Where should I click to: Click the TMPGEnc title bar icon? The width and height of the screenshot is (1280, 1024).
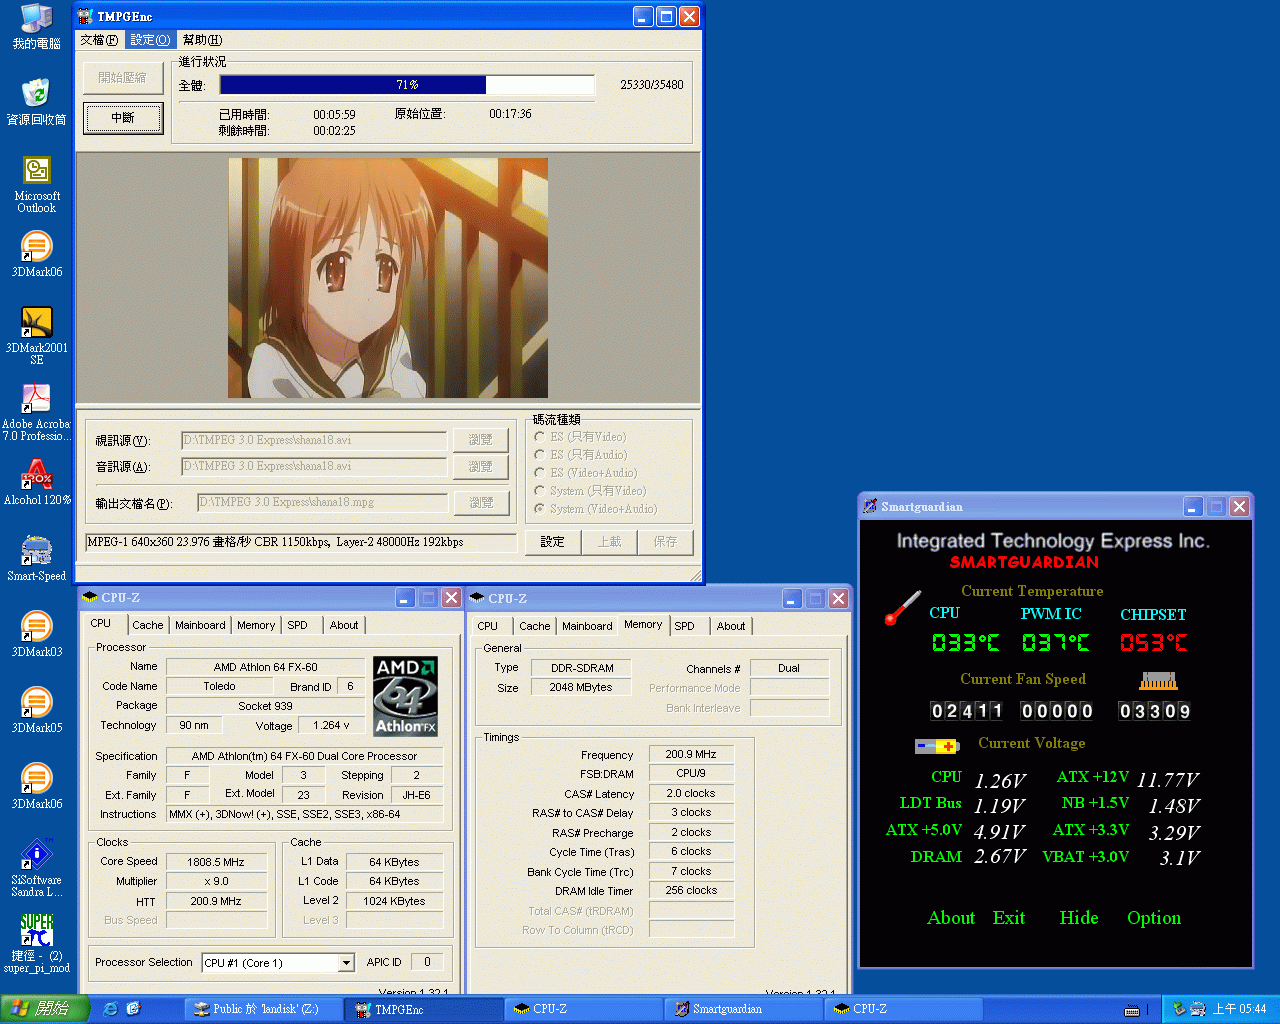point(86,16)
